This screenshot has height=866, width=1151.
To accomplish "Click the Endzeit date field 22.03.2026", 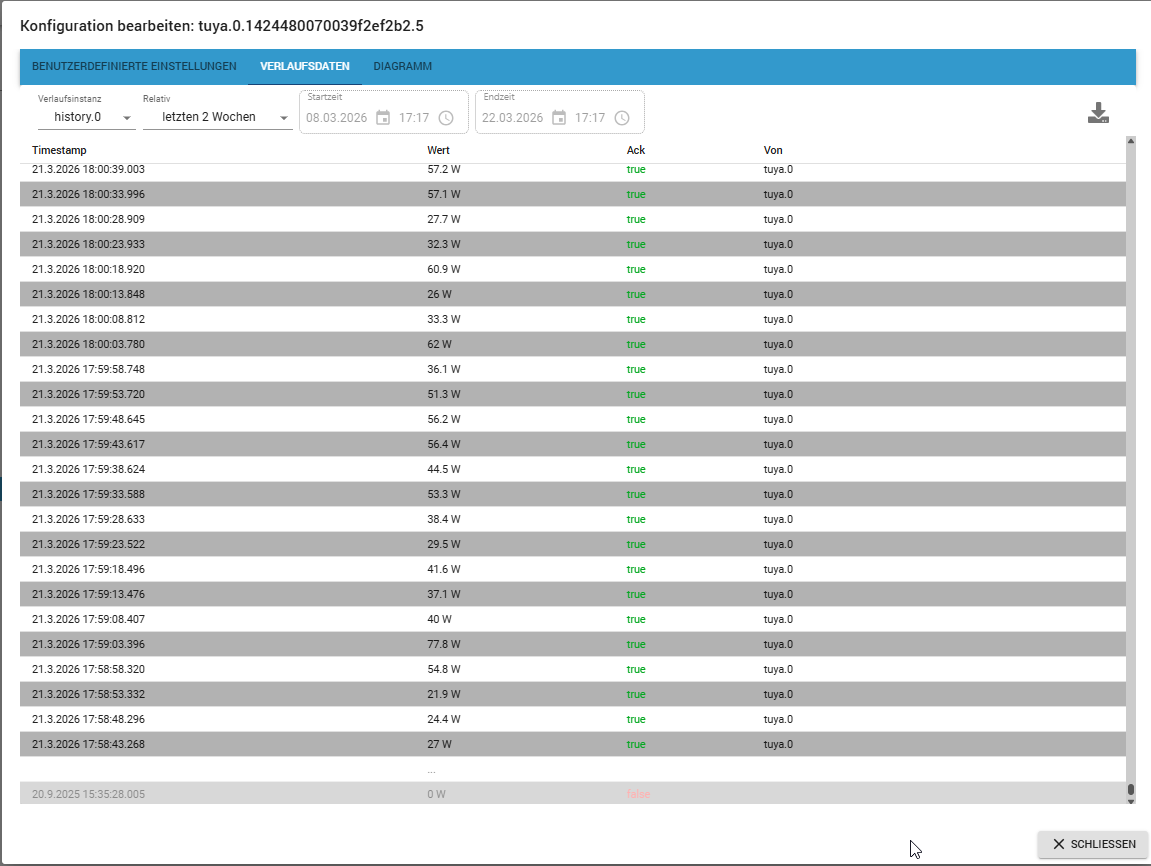I will [512, 117].
